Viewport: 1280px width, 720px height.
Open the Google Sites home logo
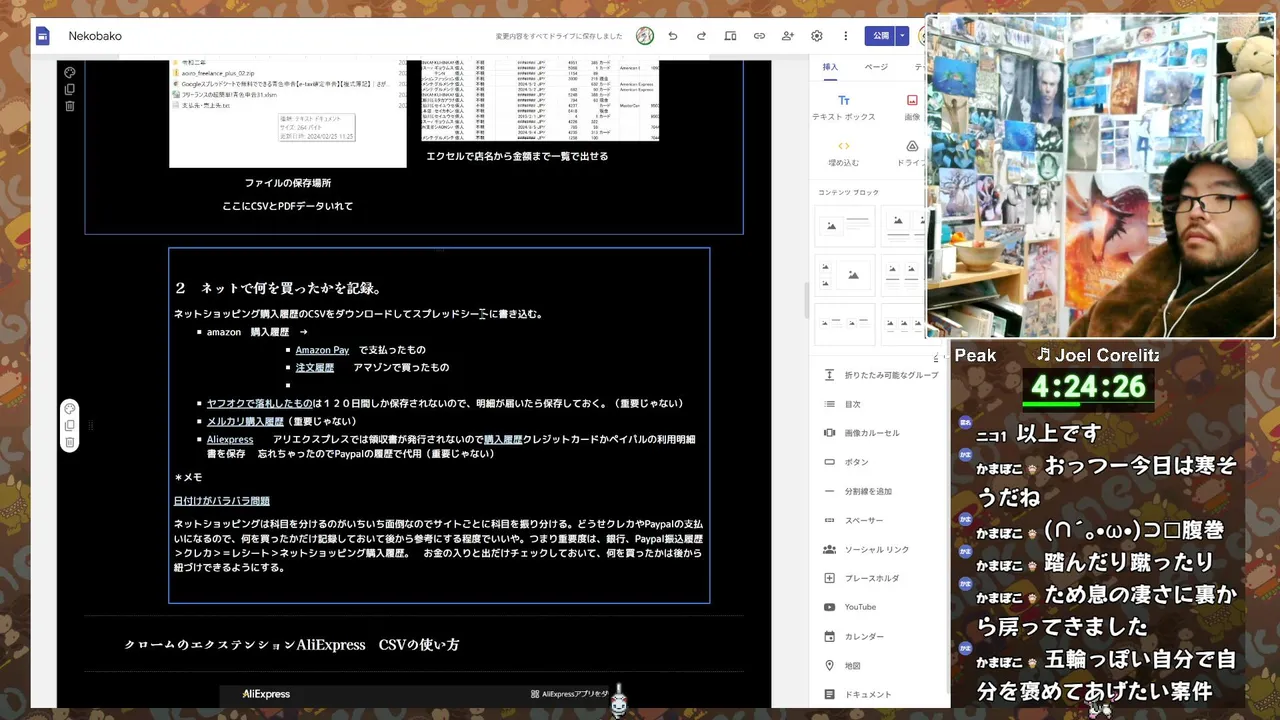click(x=43, y=36)
